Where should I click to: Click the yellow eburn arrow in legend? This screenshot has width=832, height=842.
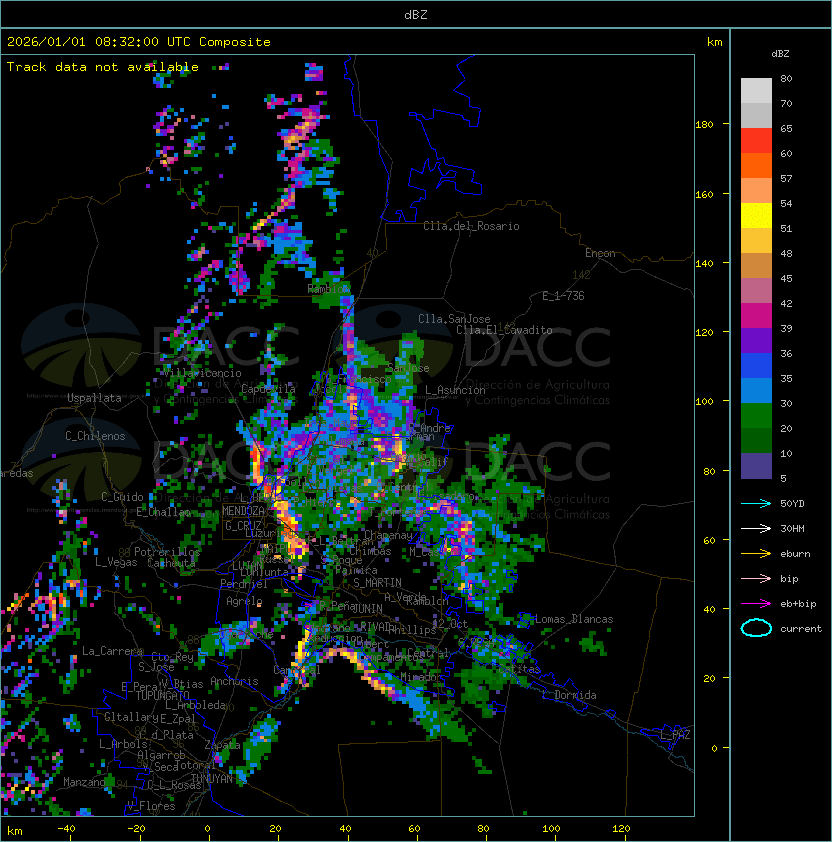[756, 554]
